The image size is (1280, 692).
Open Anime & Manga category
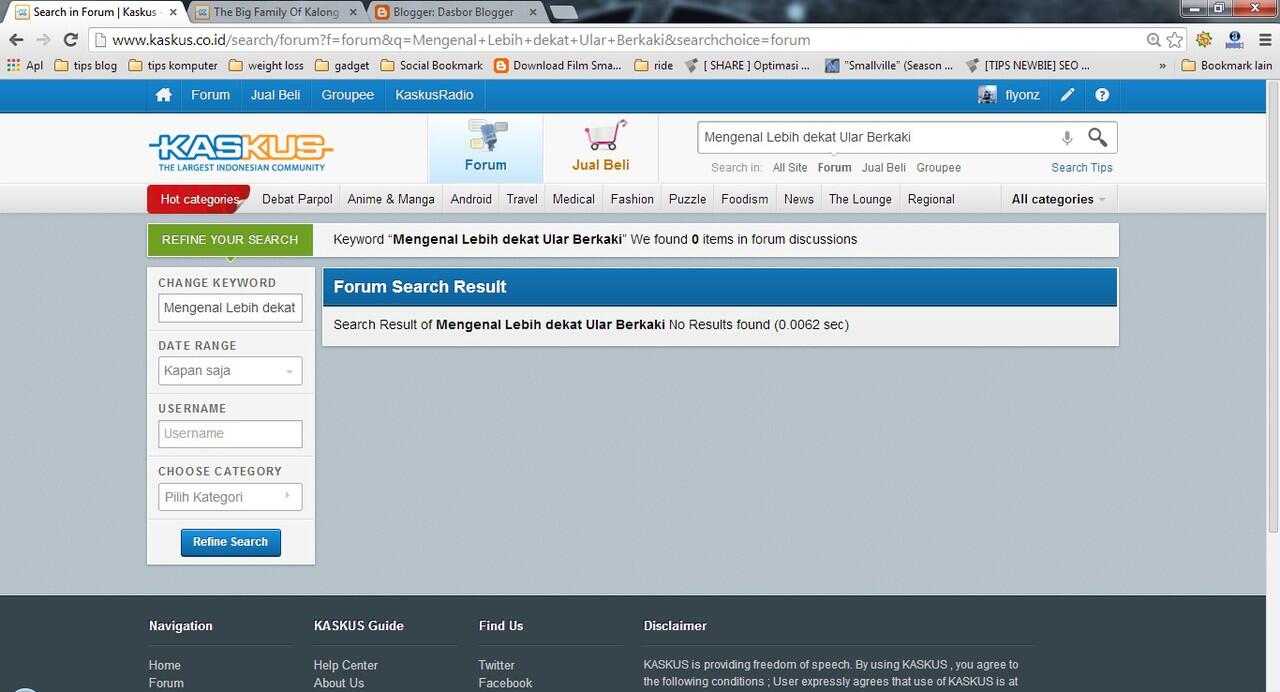pos(391,199)
